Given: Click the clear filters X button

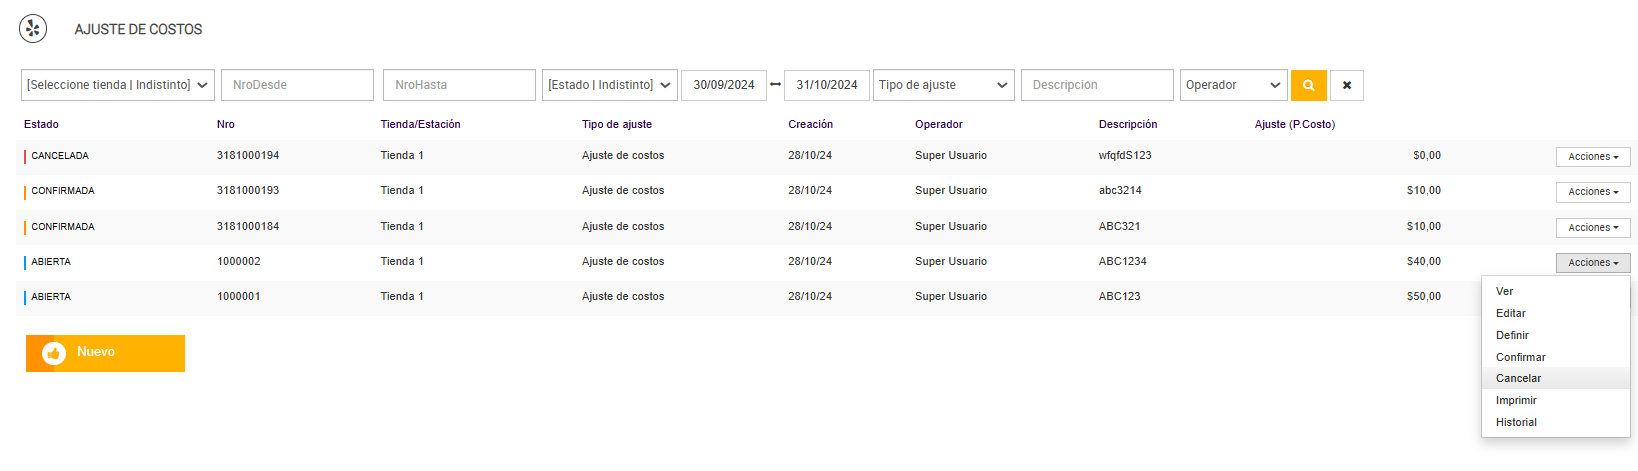Looking at the screenshot, I should point(1346,85).
